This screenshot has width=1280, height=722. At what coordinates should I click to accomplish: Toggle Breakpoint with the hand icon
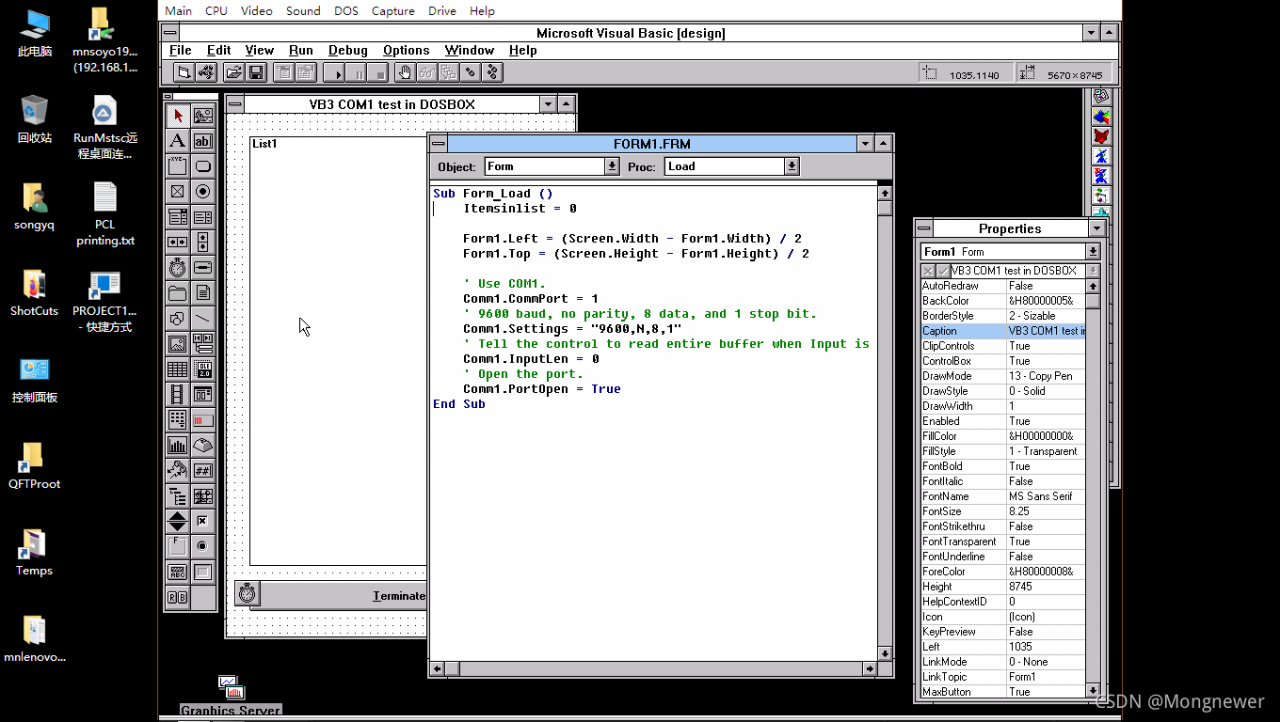(x=404, y=72)
